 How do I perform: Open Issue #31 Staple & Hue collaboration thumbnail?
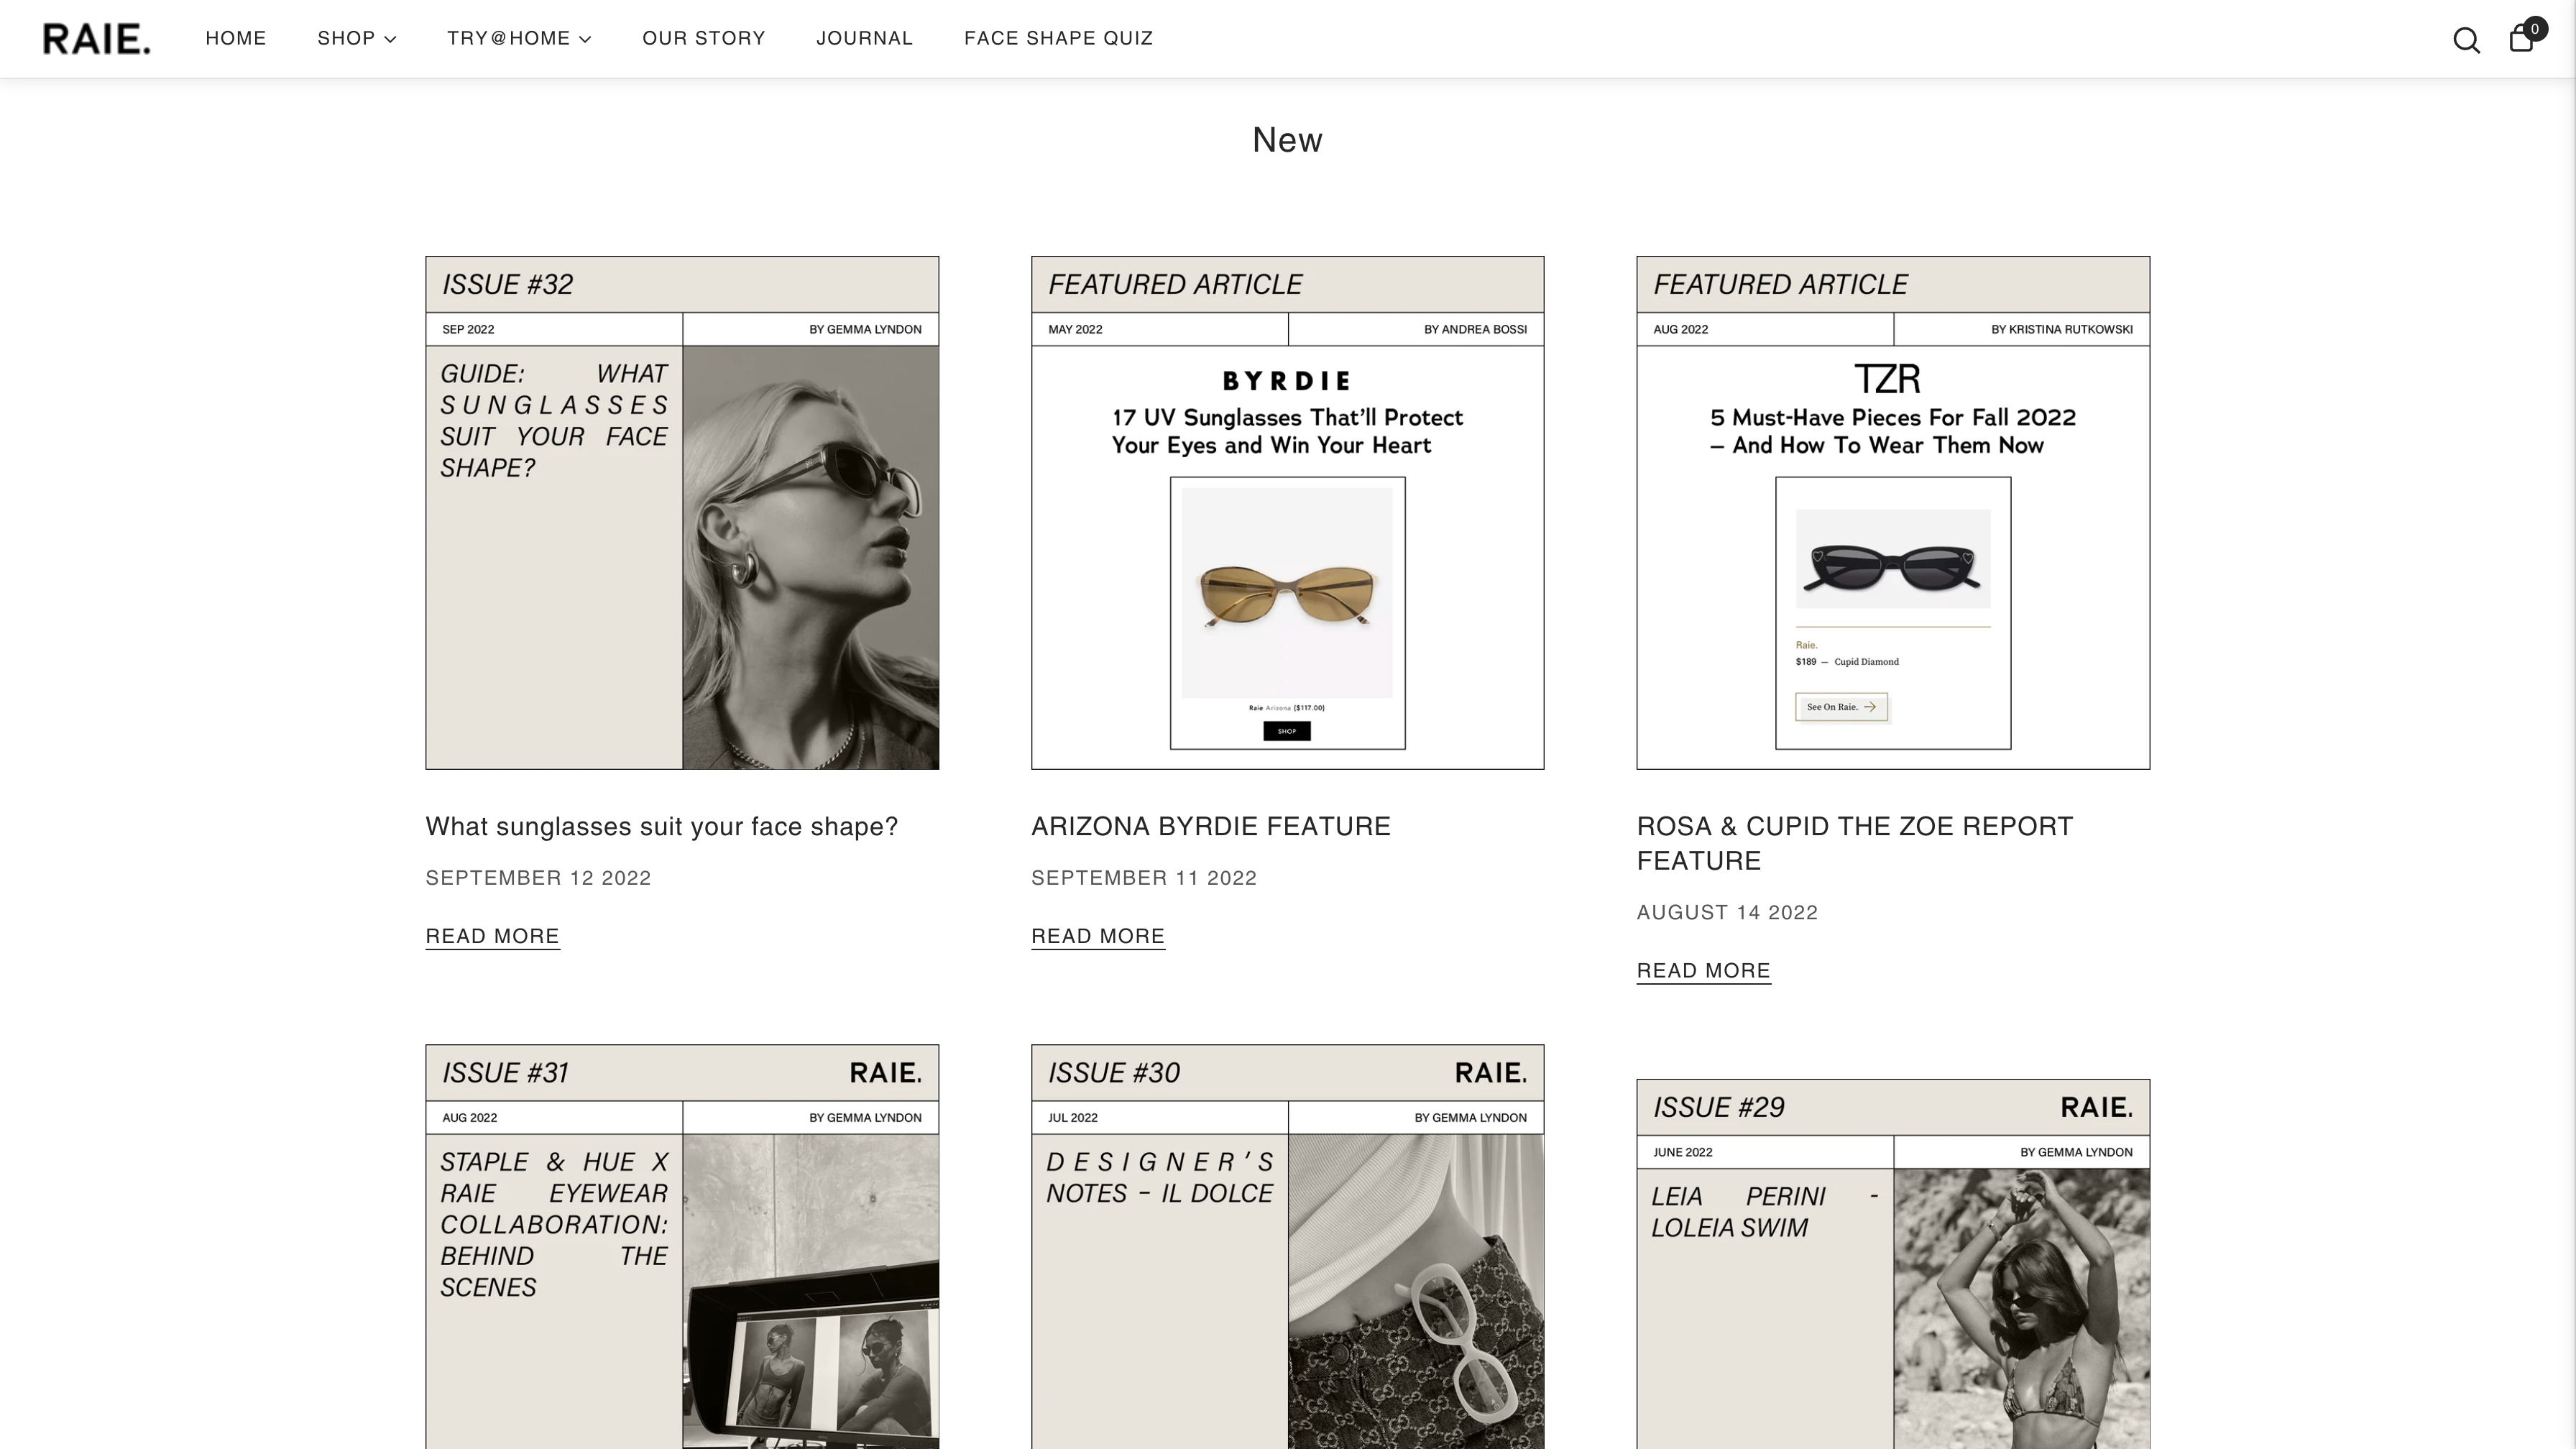click(x=682, y=1246)
